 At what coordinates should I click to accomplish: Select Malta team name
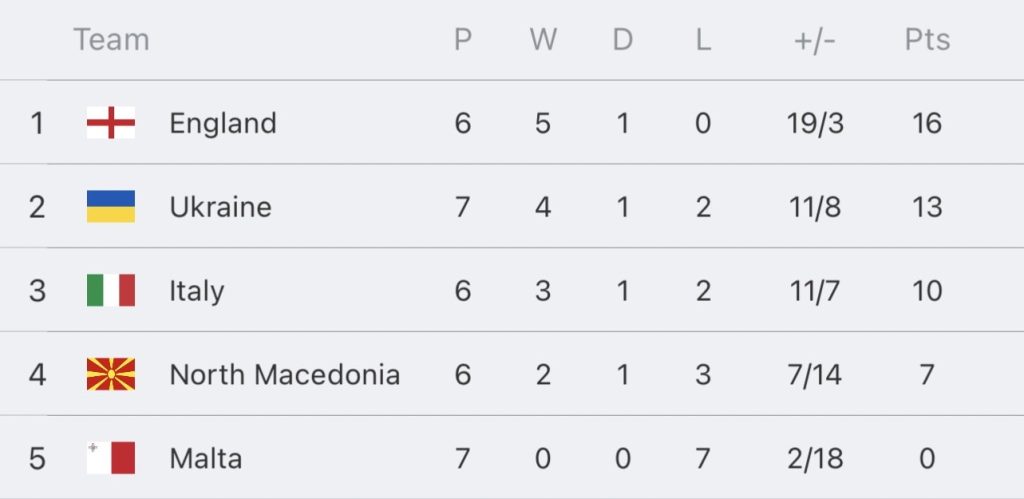(206, 459)
